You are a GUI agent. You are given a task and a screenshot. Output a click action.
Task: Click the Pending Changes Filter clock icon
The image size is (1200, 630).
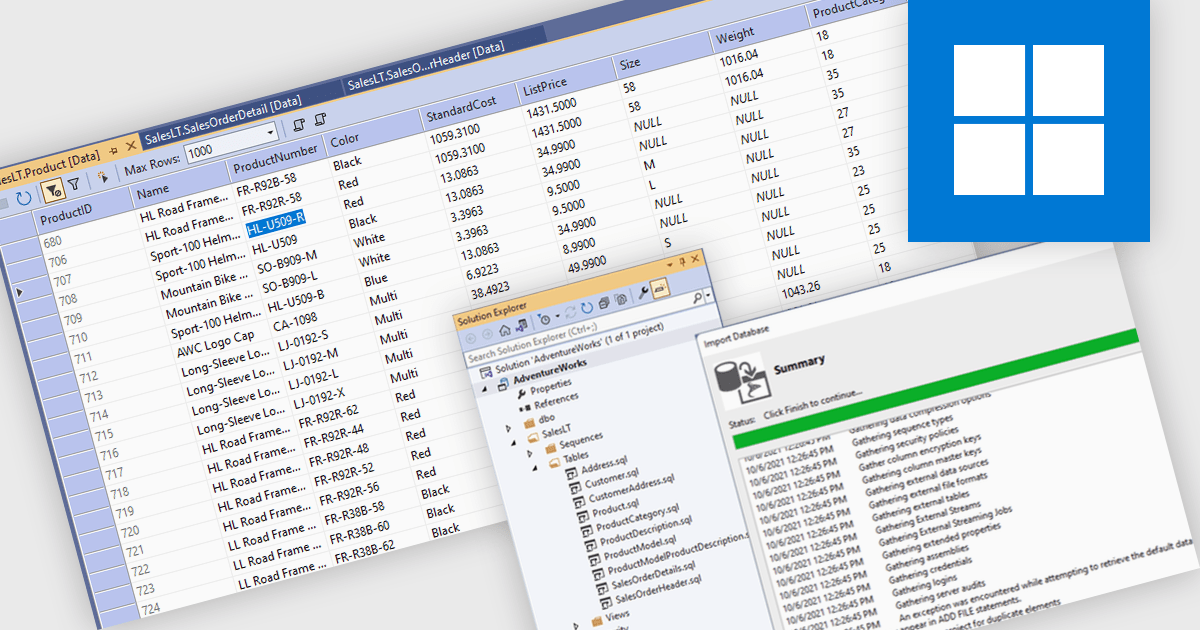pyautogui.click(x=545, y=319)
